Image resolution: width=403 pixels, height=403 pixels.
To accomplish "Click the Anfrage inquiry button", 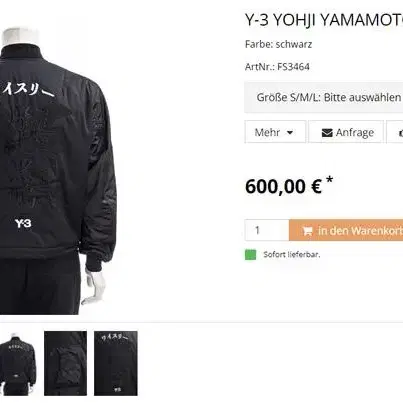I will pos(346,132).
